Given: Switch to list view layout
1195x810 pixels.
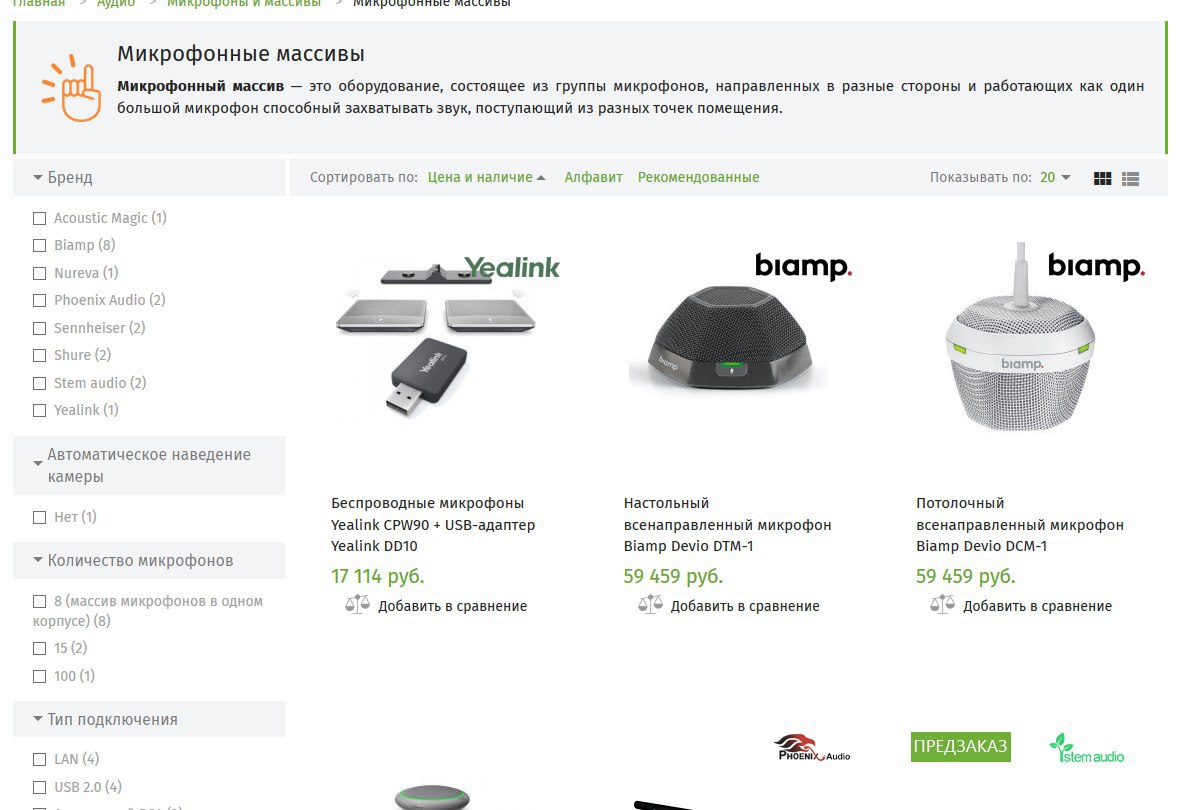Looking at the screenshot, I should 1130,178.
